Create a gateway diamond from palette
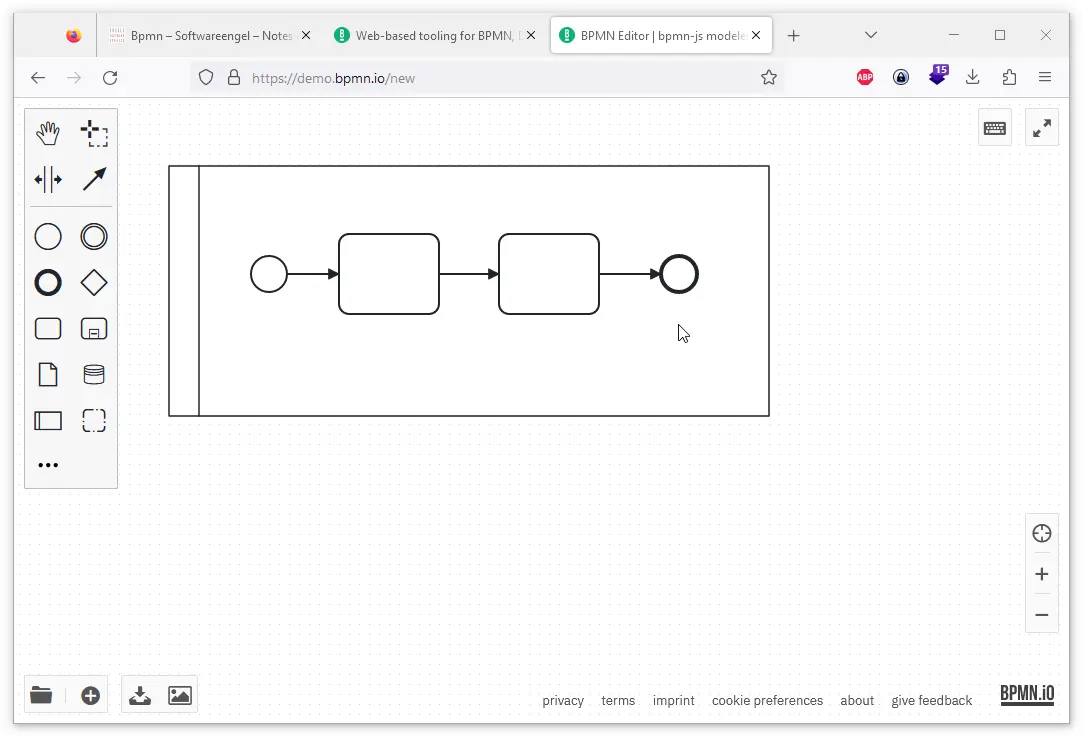1083x737 pixels. coord(94,283)
